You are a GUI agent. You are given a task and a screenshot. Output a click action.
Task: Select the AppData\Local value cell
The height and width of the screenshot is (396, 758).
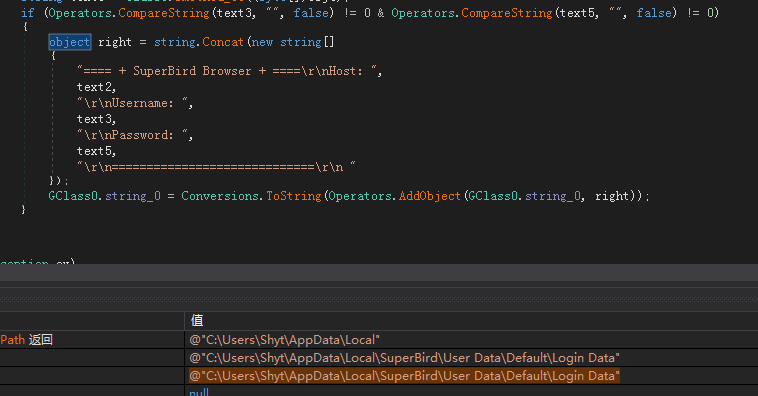point(284,340)
